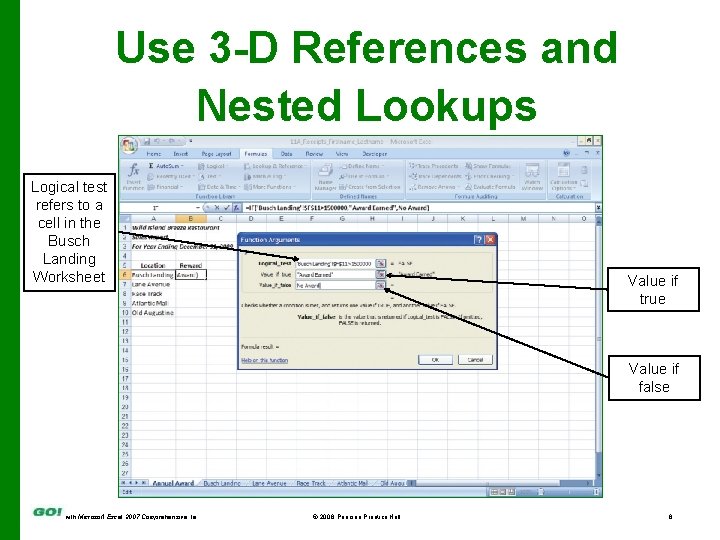The width and height of the screenshot is (720, 540).
Task: Select the Annual Award sheet tab
Action: [173, 483]
